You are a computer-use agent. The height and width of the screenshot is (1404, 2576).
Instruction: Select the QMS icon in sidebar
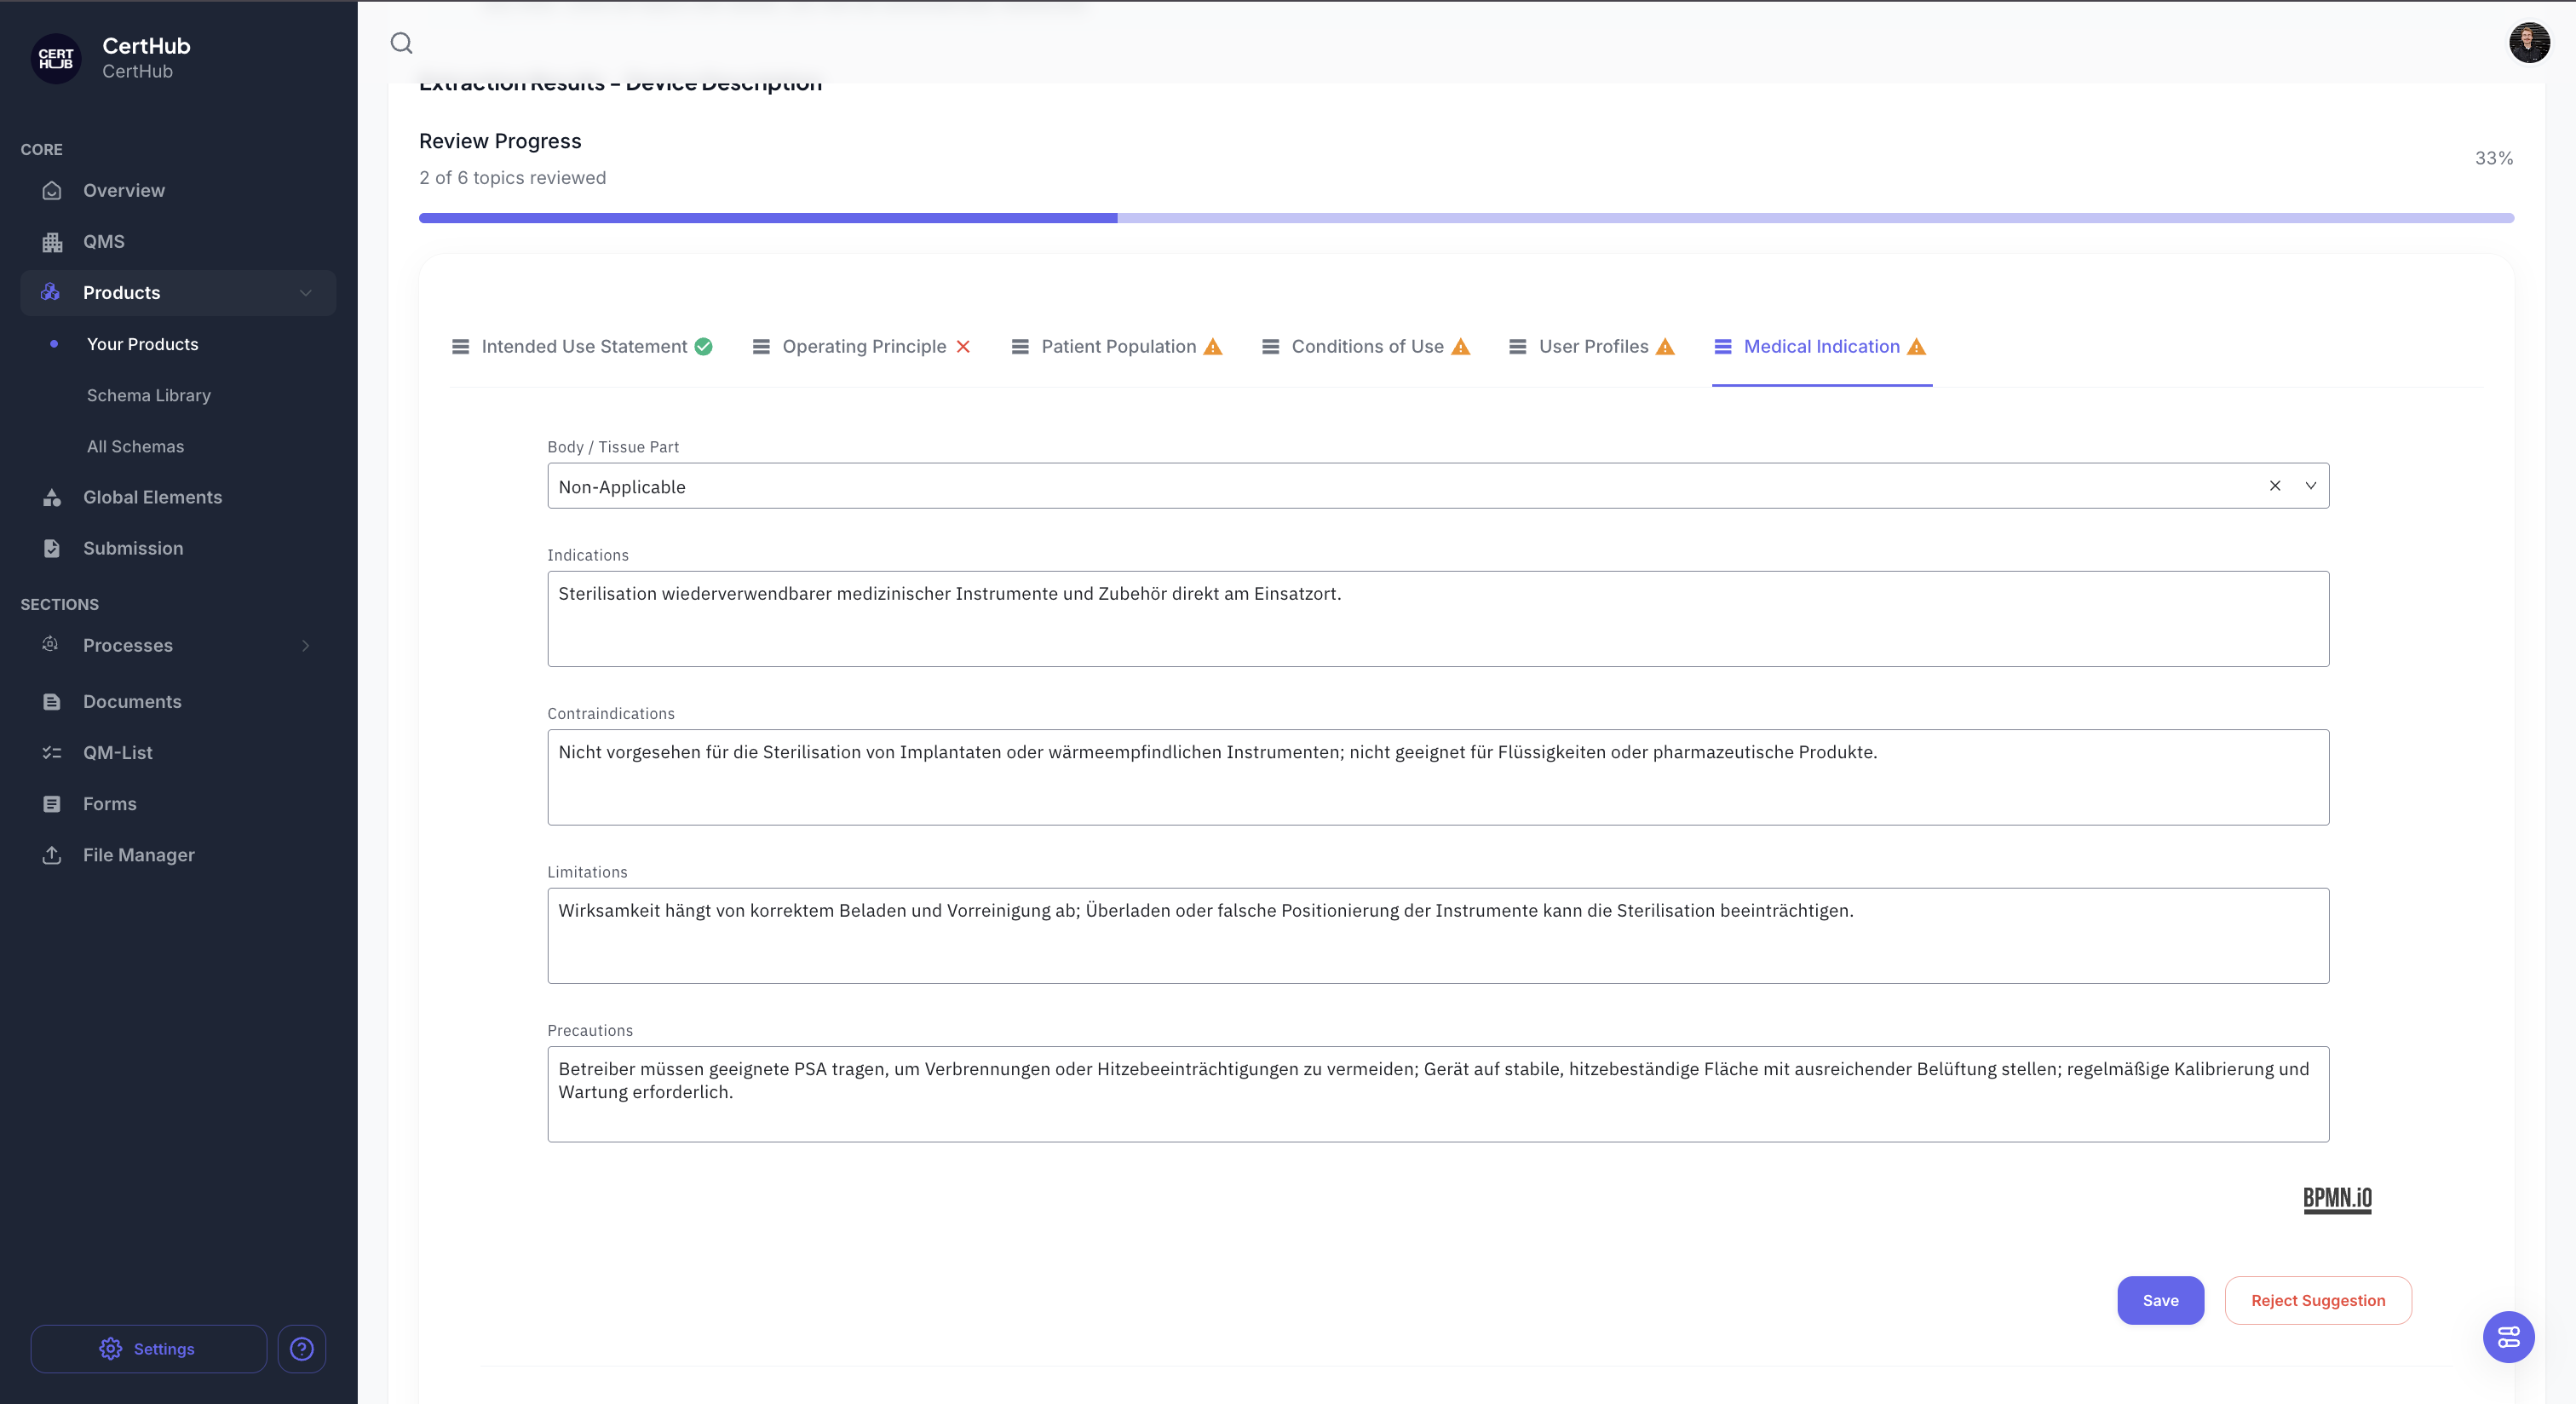[51, 241]
